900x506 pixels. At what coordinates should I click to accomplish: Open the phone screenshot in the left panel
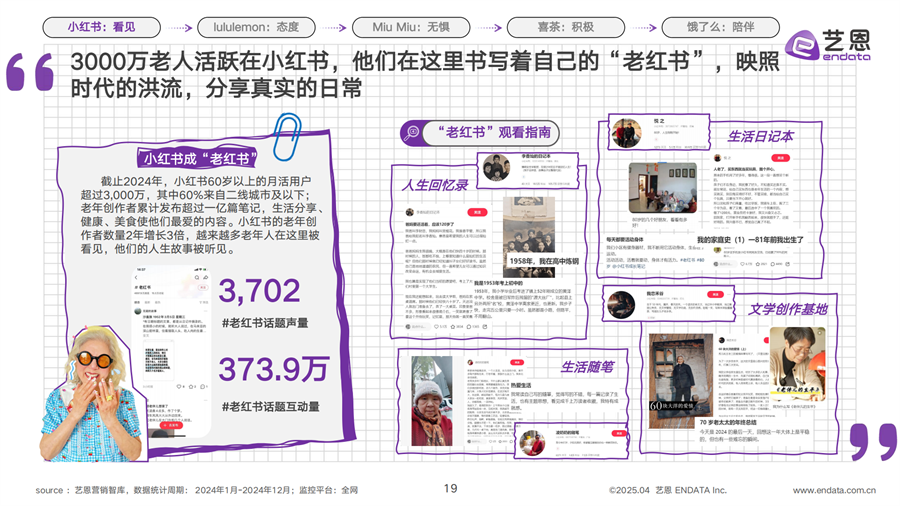(172, 351)
